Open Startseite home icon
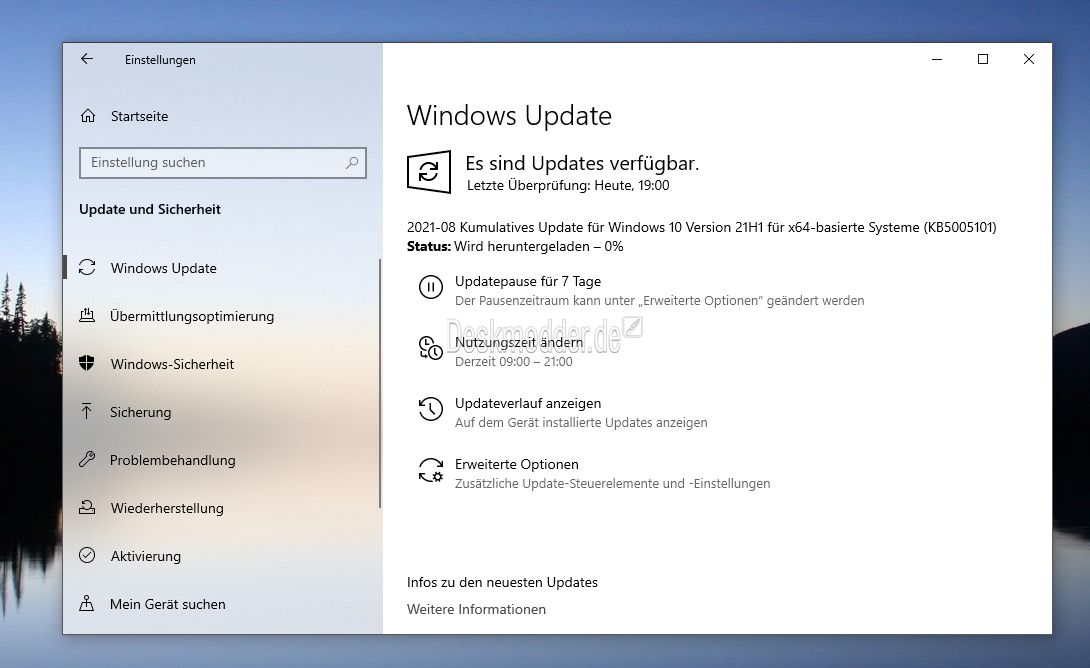Viewport: 1090px width, 668px height. (x=88, y=115)
